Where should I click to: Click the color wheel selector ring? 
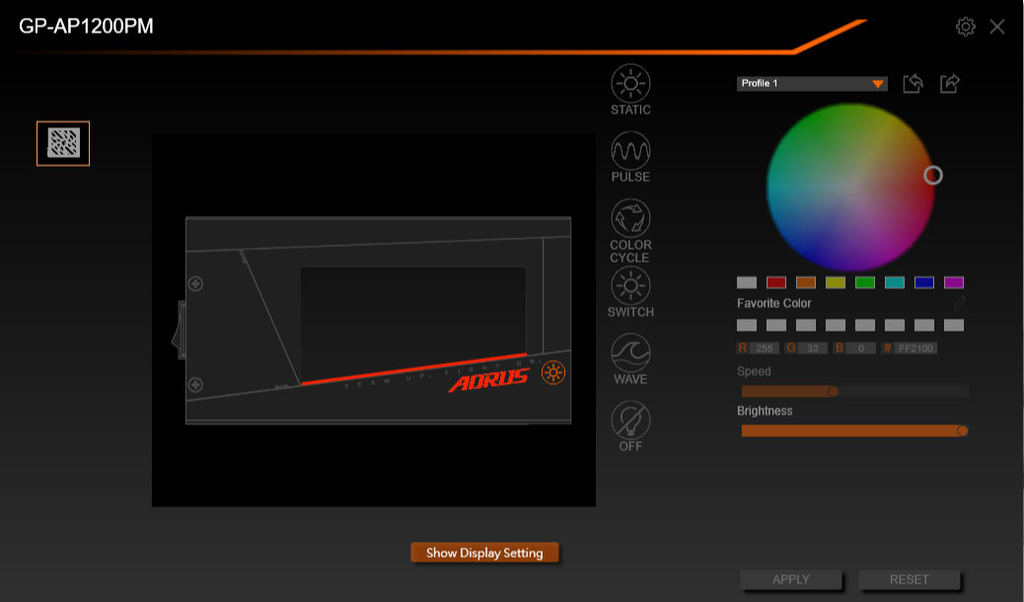933,175
